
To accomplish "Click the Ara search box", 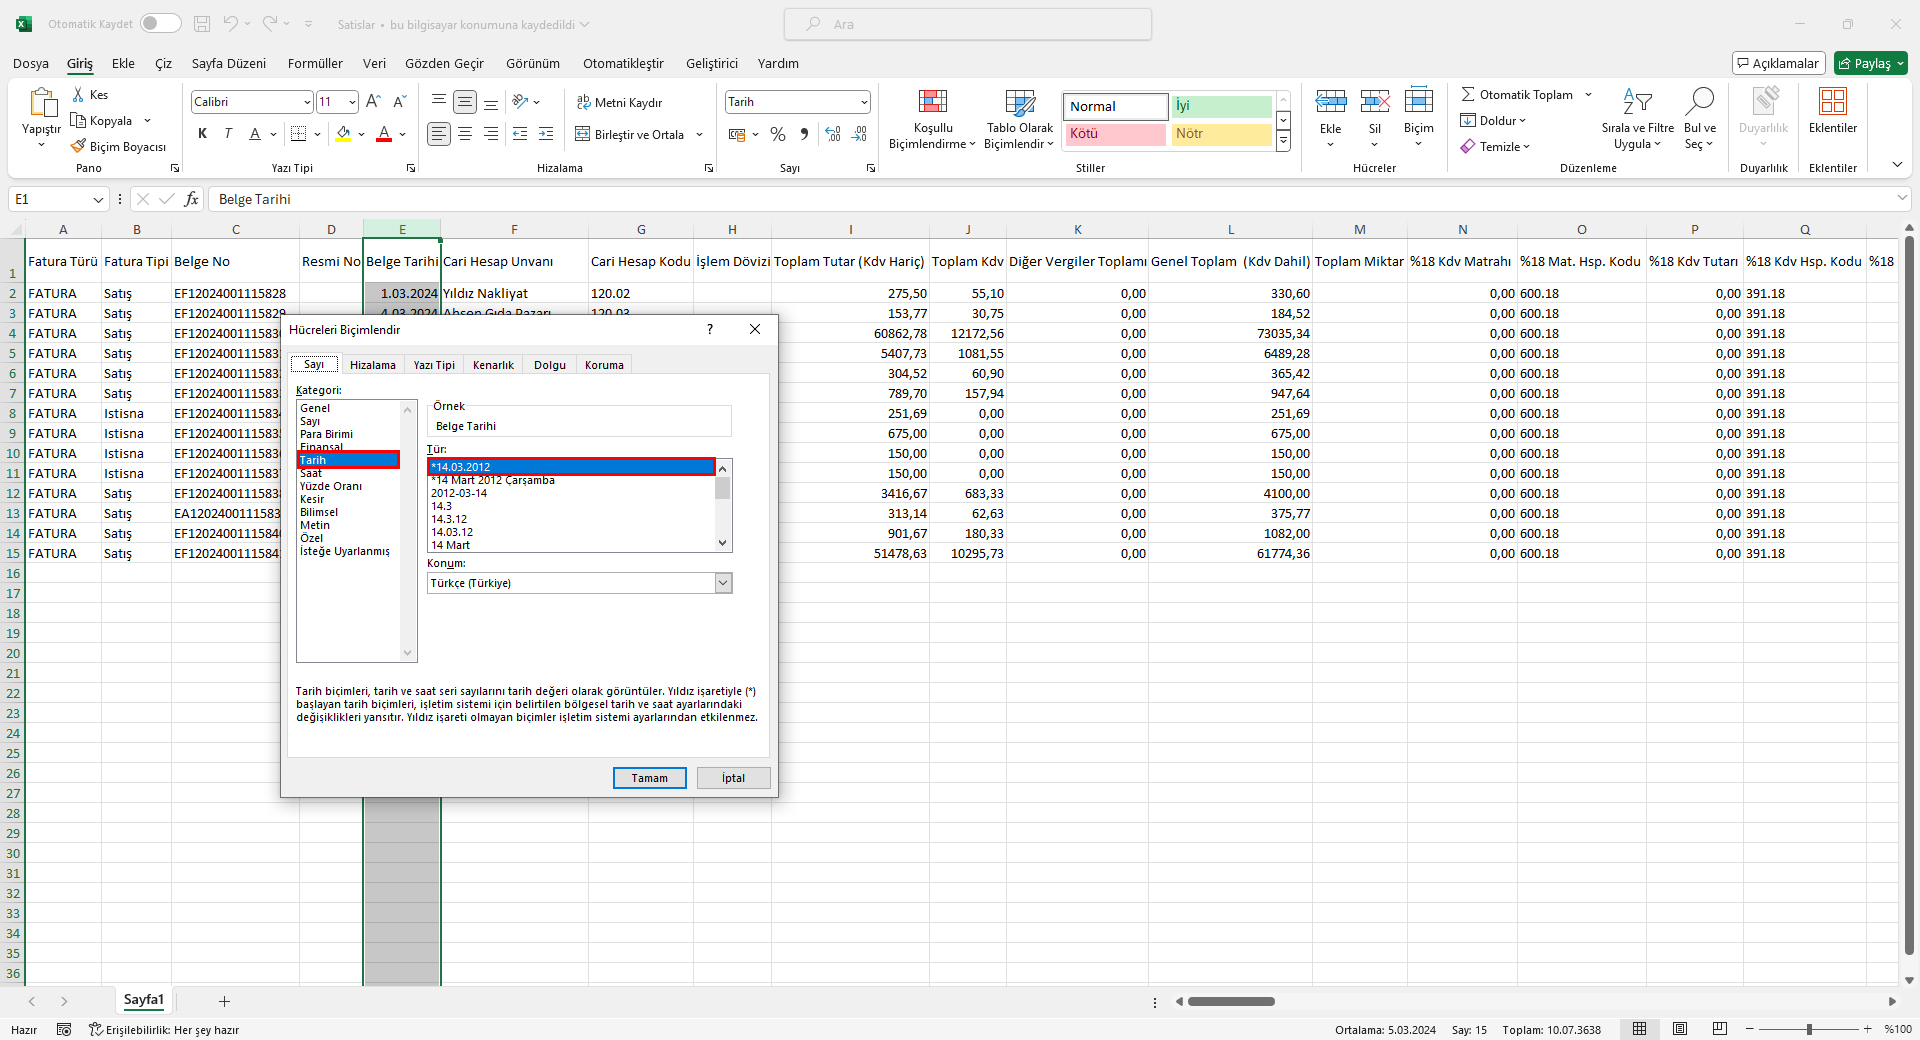I will point(967,24).
